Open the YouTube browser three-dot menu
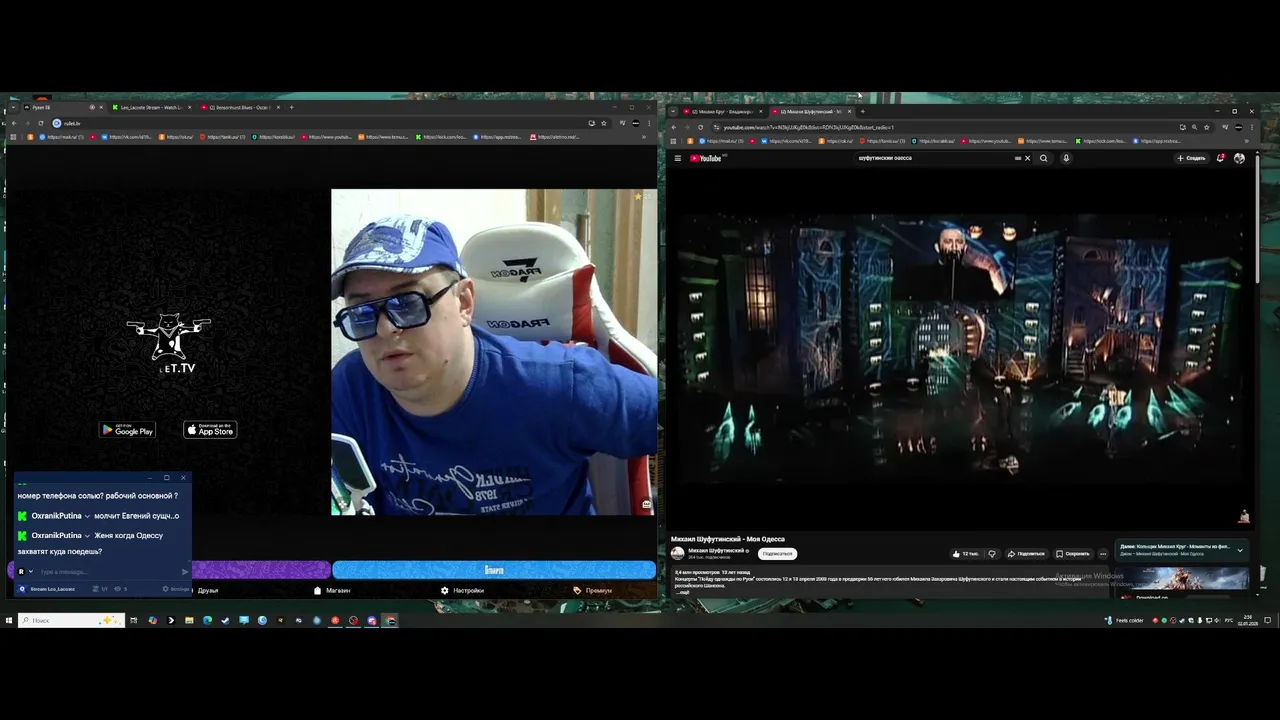 tap(1252, 127)
